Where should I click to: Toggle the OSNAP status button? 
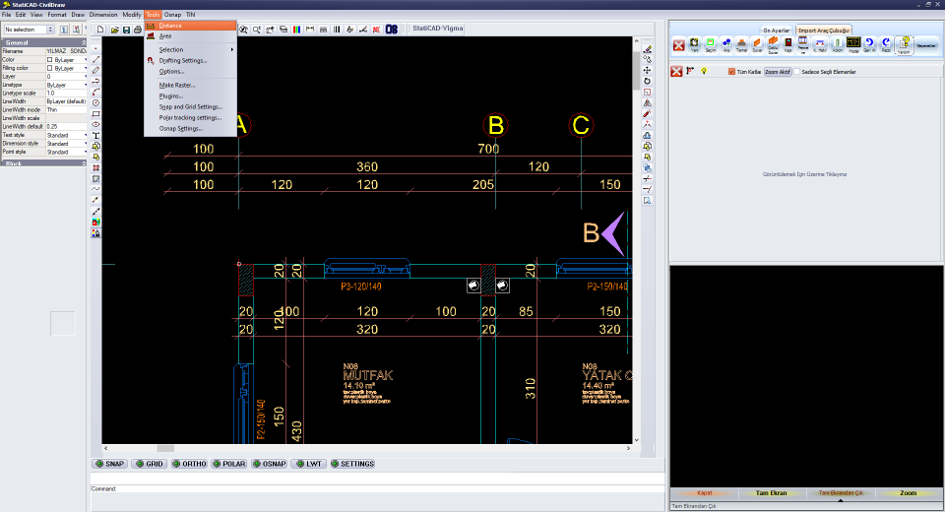click(269, 464)
